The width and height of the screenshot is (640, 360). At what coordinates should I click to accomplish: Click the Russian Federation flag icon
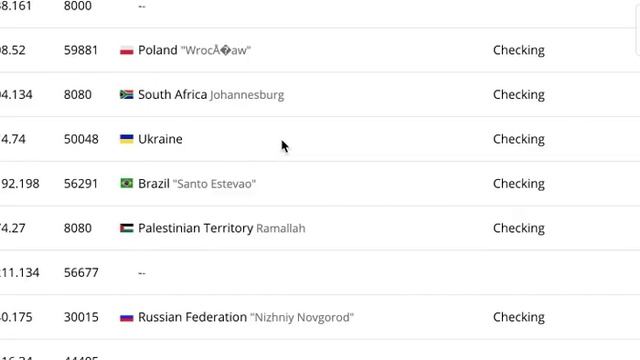(127, 317)
